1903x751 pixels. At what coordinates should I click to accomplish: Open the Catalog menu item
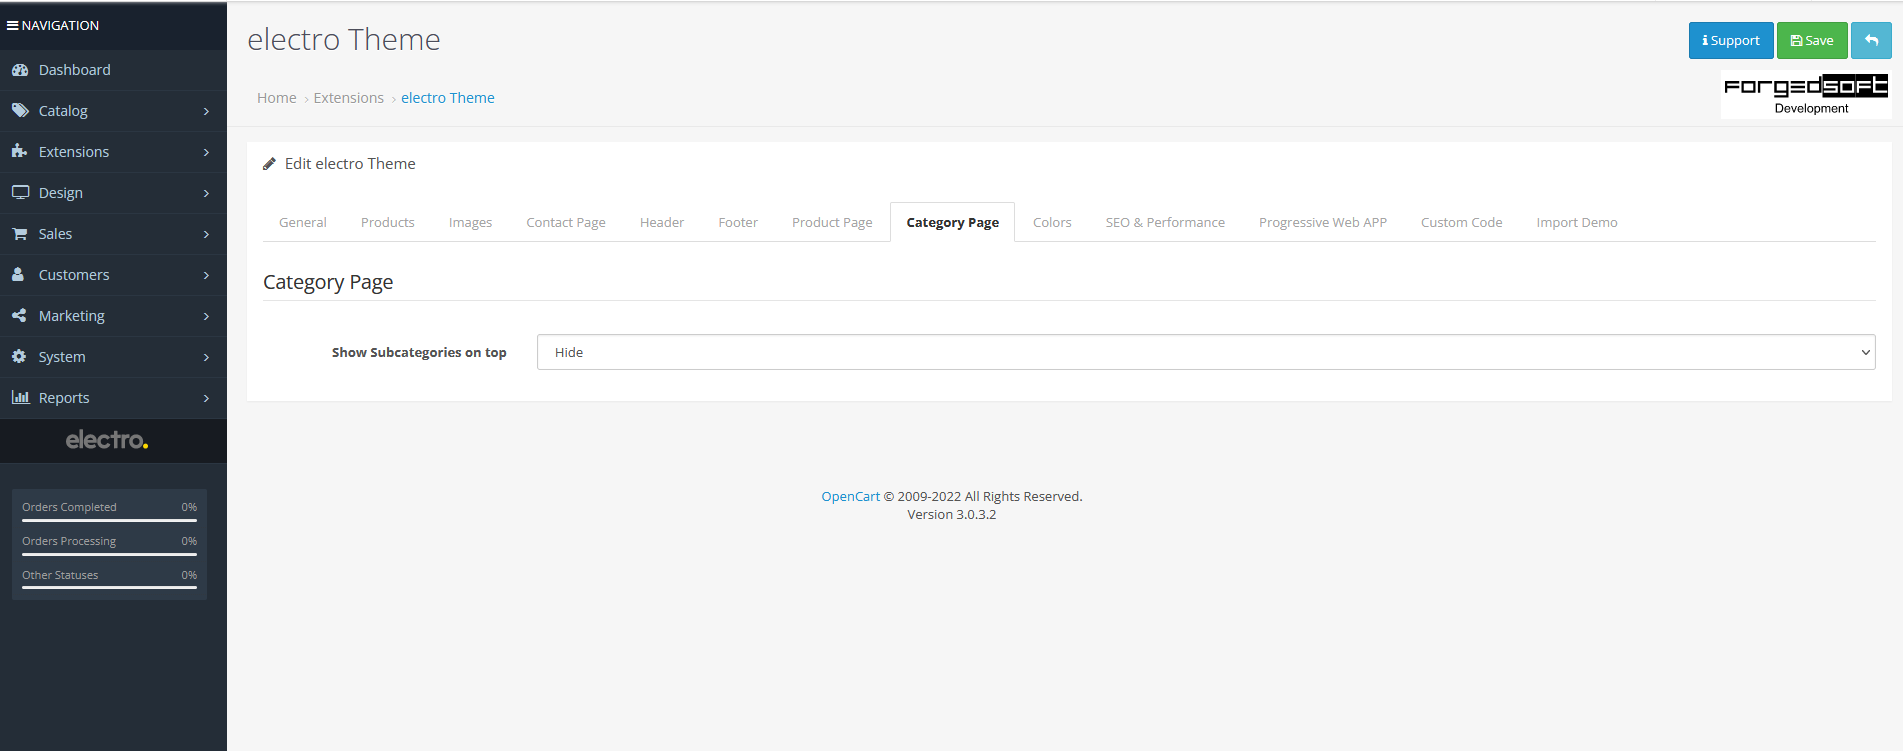coord(113,111)
